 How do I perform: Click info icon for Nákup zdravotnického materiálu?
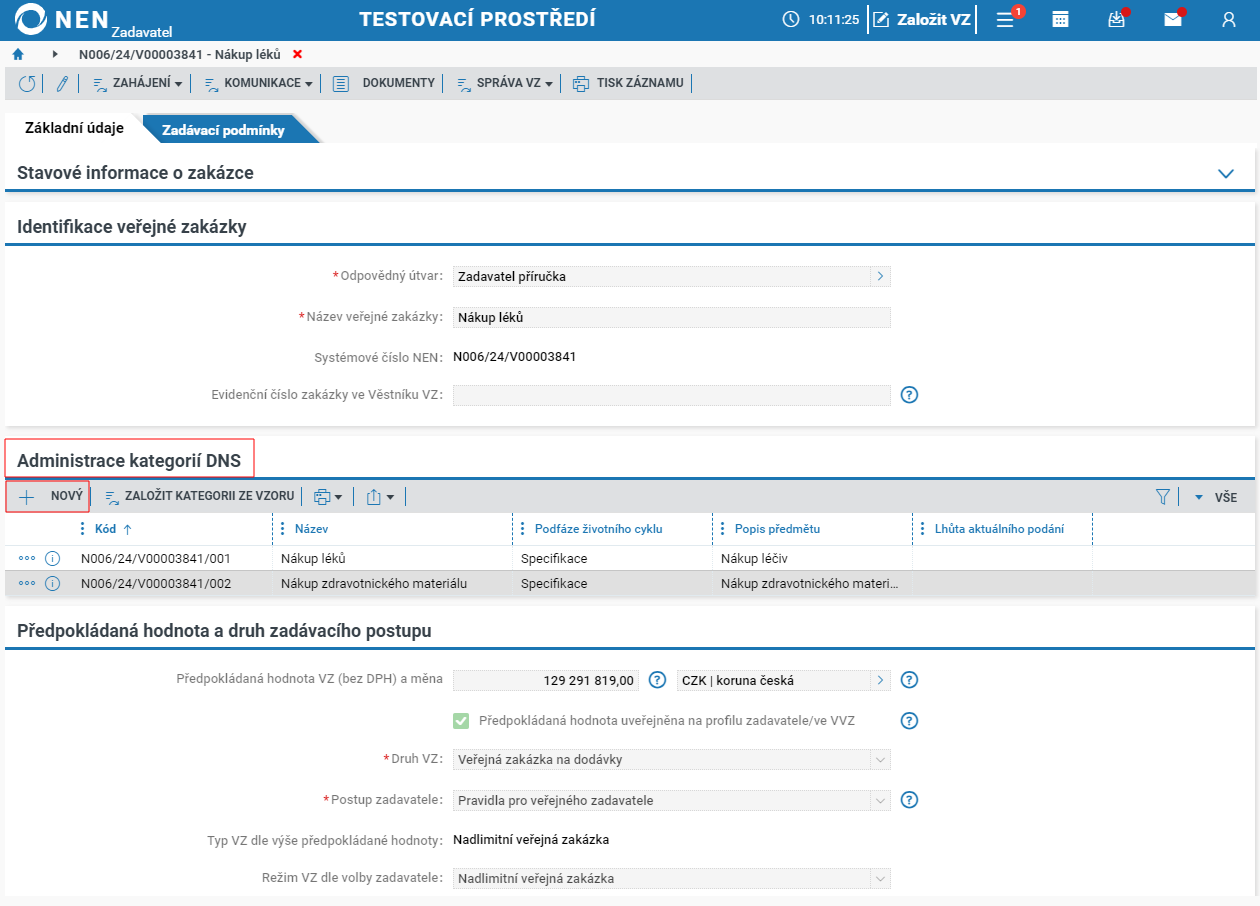(x=53, y=583)
